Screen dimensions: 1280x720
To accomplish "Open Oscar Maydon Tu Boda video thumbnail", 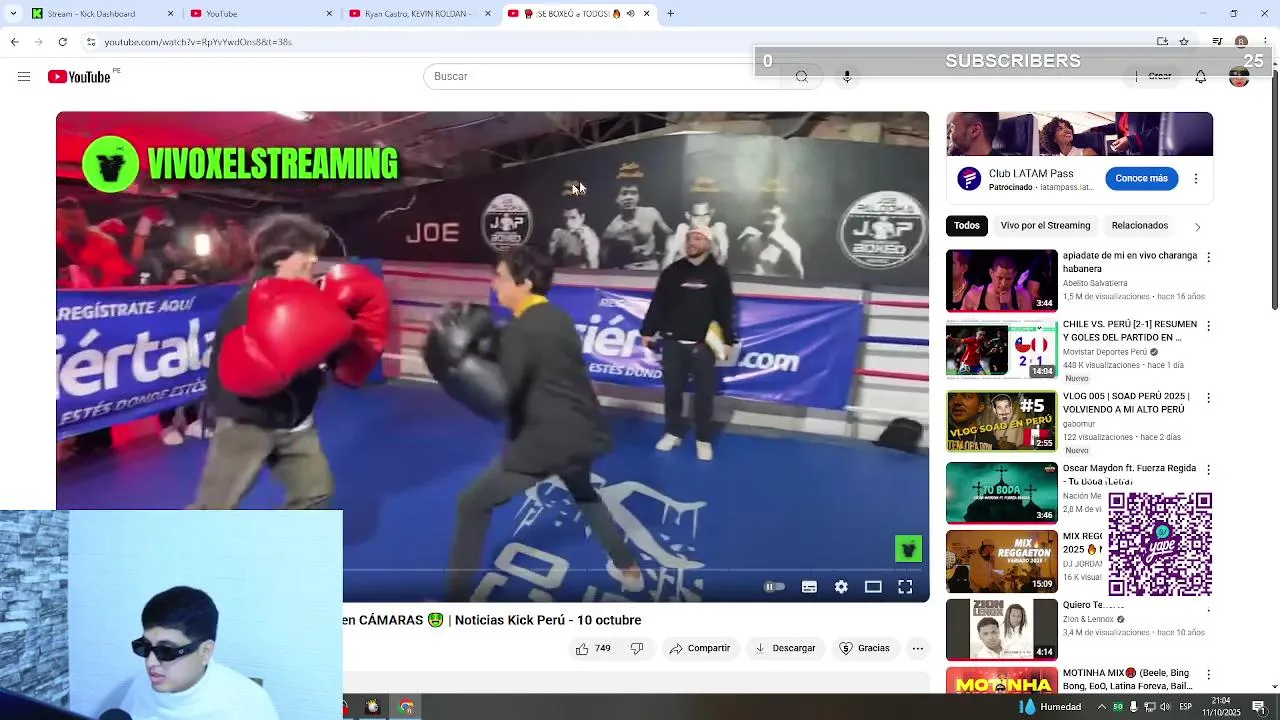I will pos(1001,492).
